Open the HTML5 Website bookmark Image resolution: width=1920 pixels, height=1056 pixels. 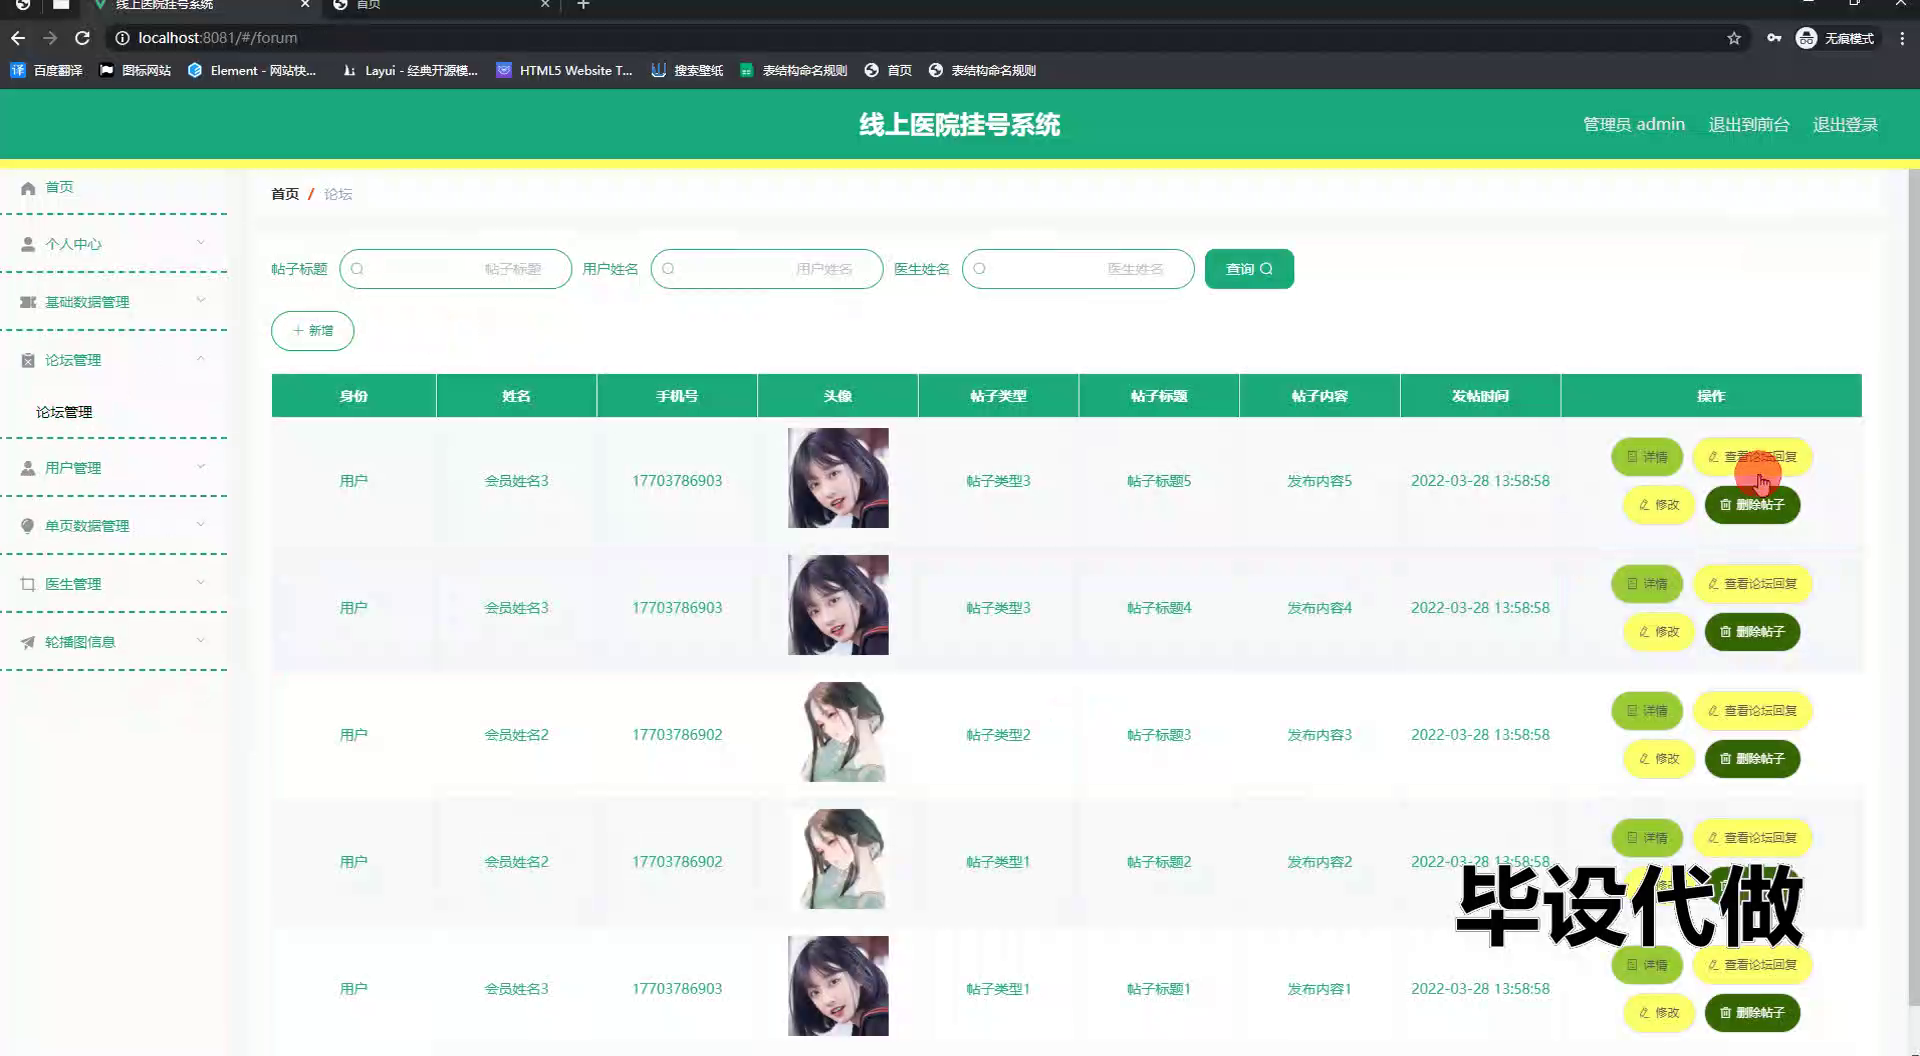coord(565,70)
